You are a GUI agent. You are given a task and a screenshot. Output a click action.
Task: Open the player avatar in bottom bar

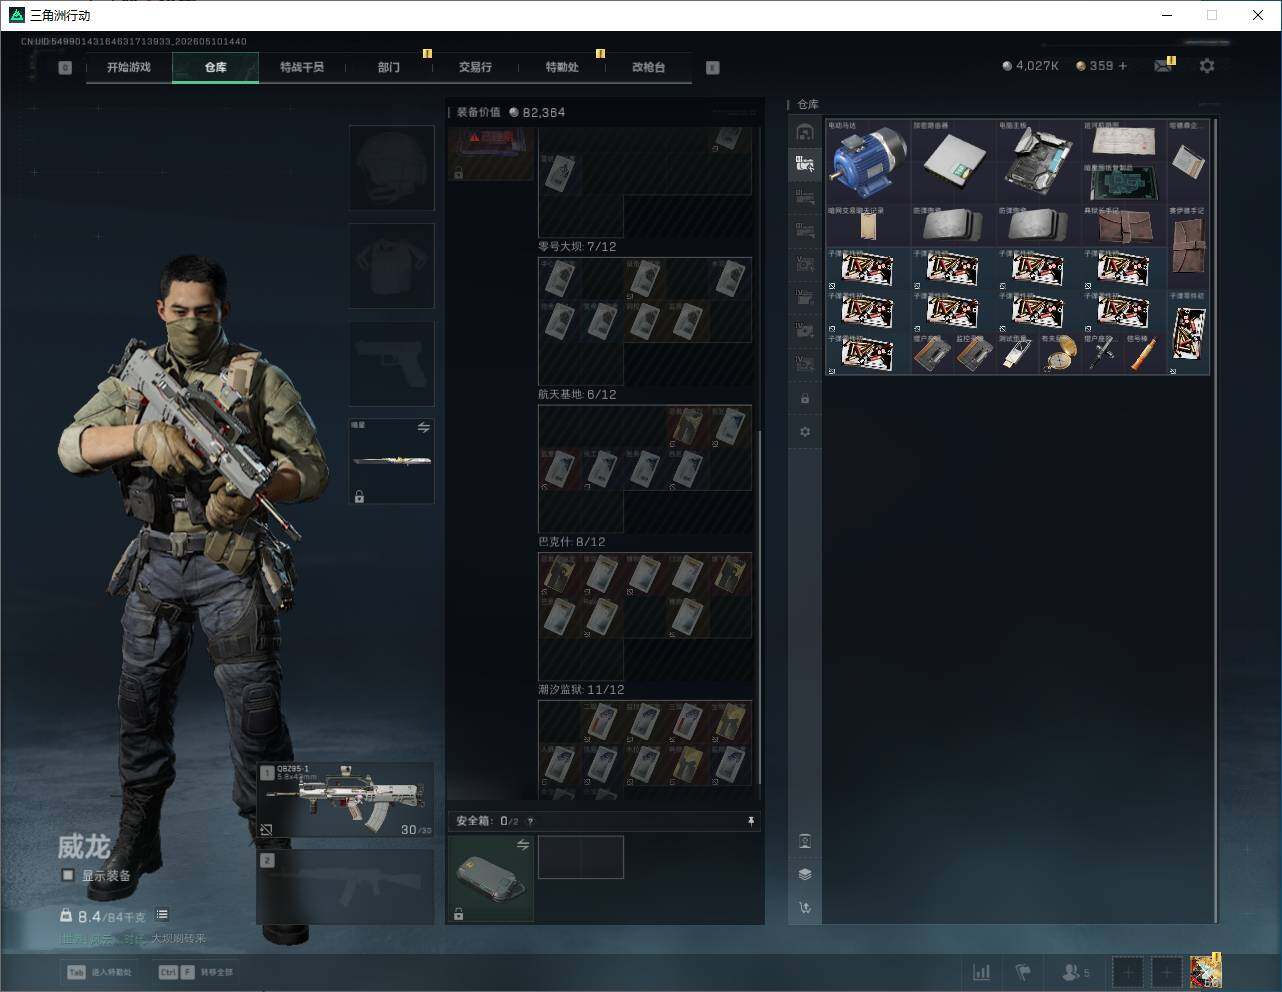[x=1206, y=971]
